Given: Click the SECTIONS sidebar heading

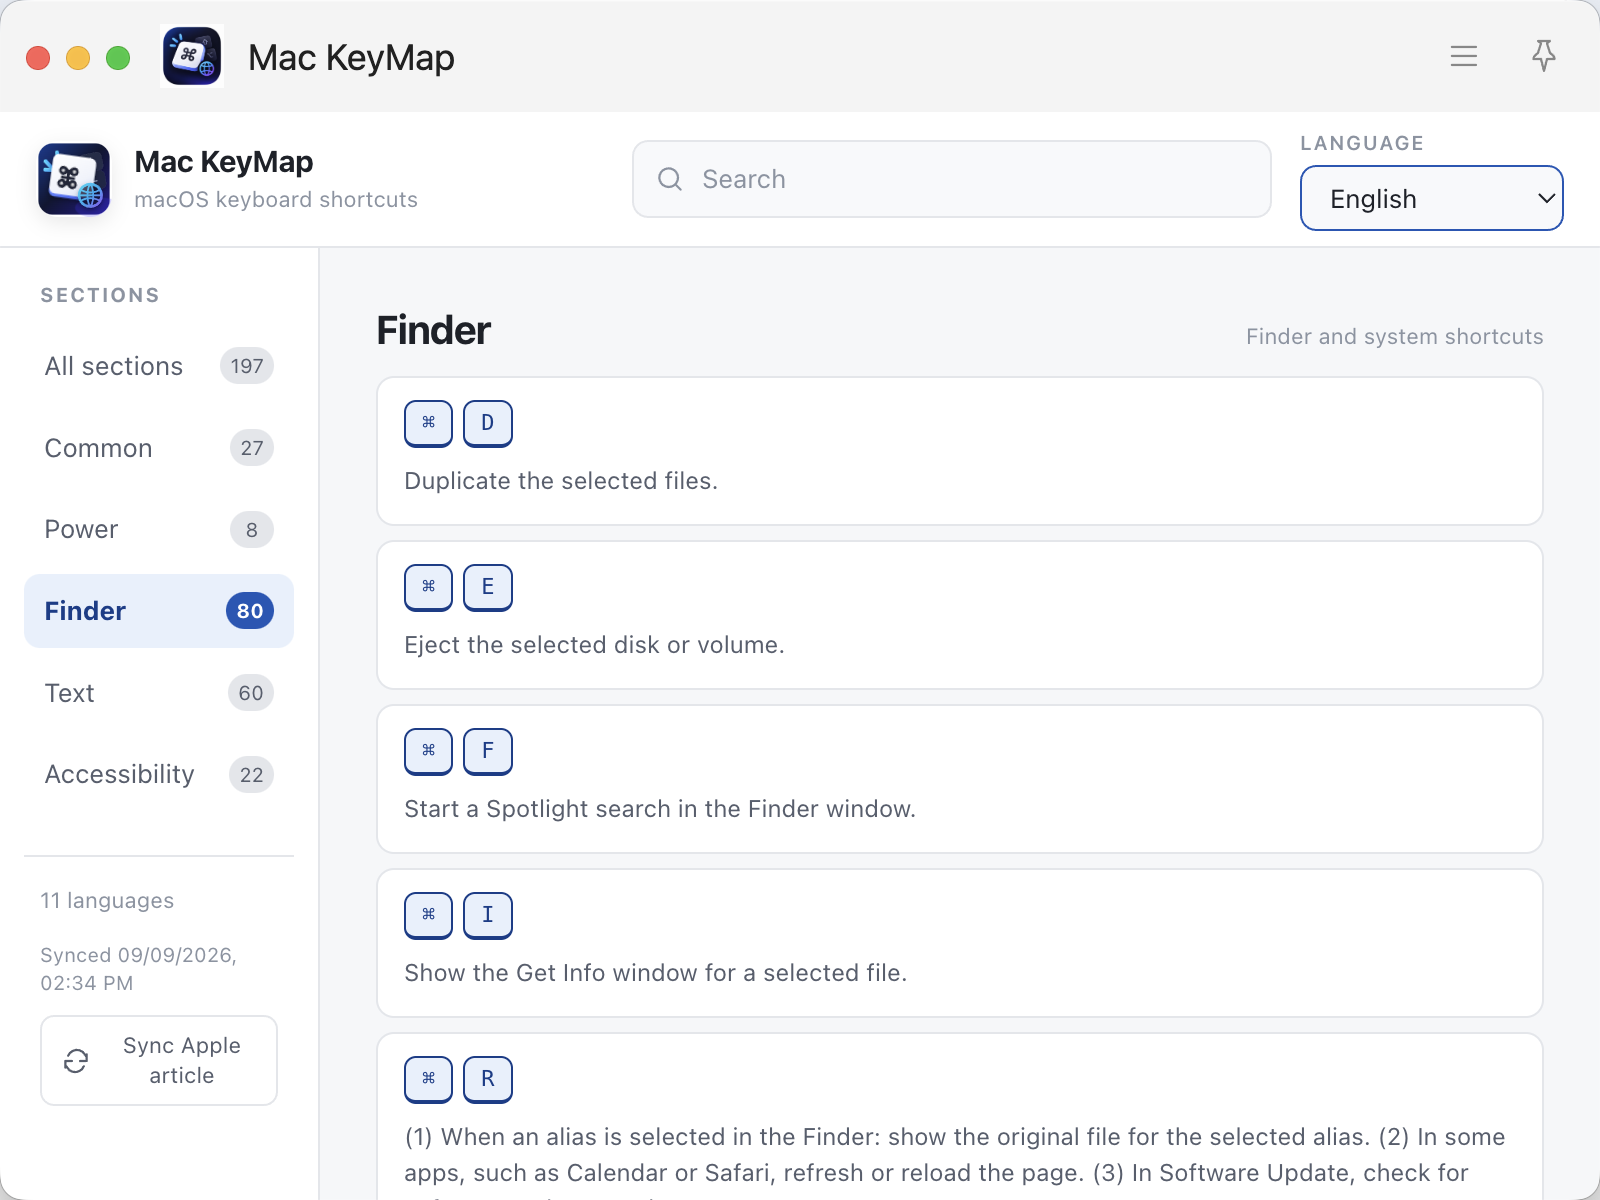Looking at the screenshot, I should [x=100, y=295].
